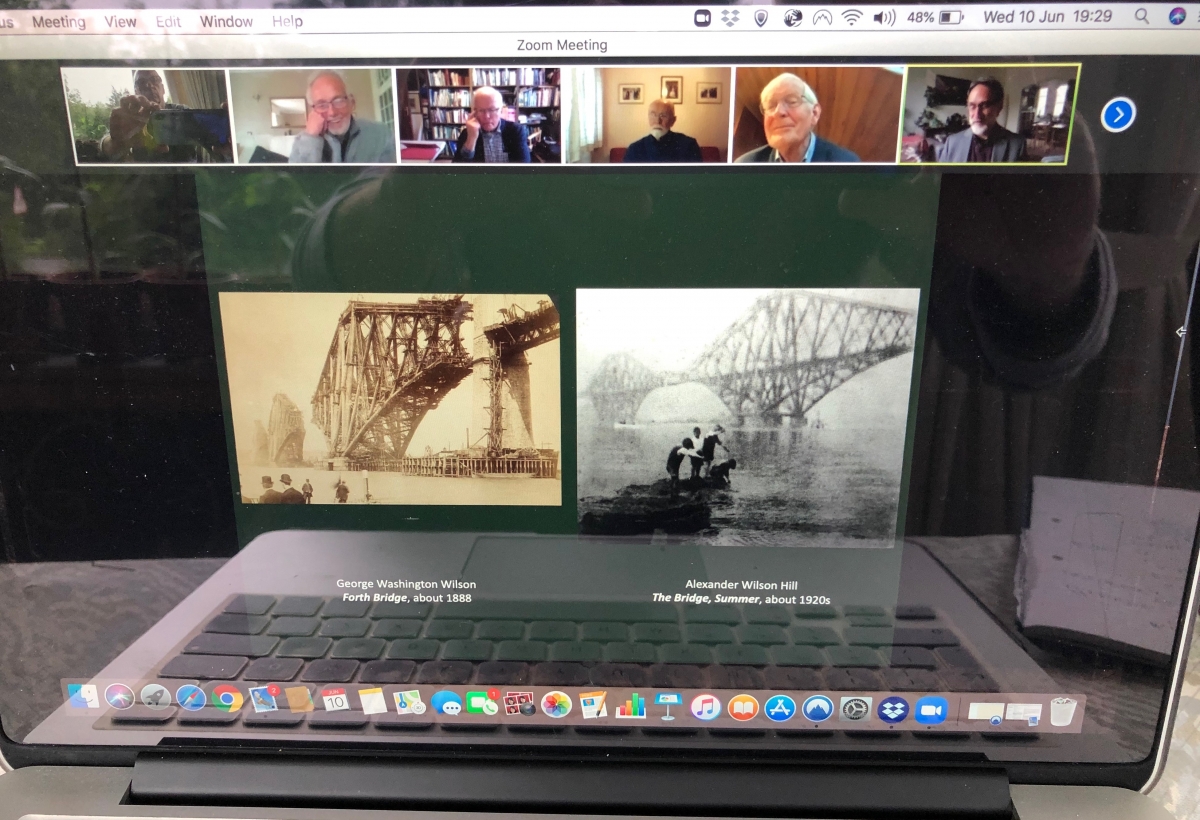The height and width of the screenshot is (820, 1200).
Task: Open Dropbox from the dock
Action: [x=893, y=710]
